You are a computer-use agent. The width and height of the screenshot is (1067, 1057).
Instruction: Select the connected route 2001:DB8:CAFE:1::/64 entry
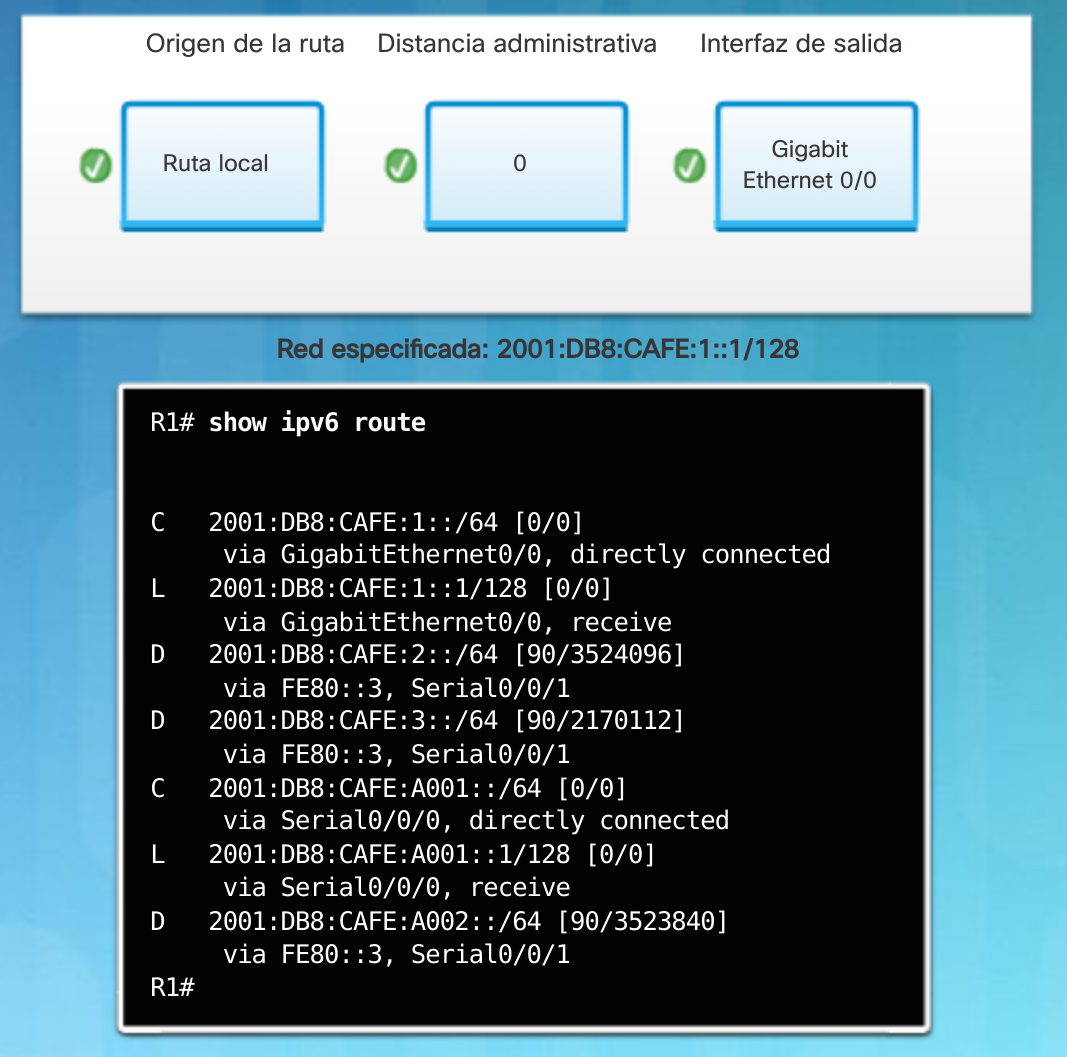point(395,522)
